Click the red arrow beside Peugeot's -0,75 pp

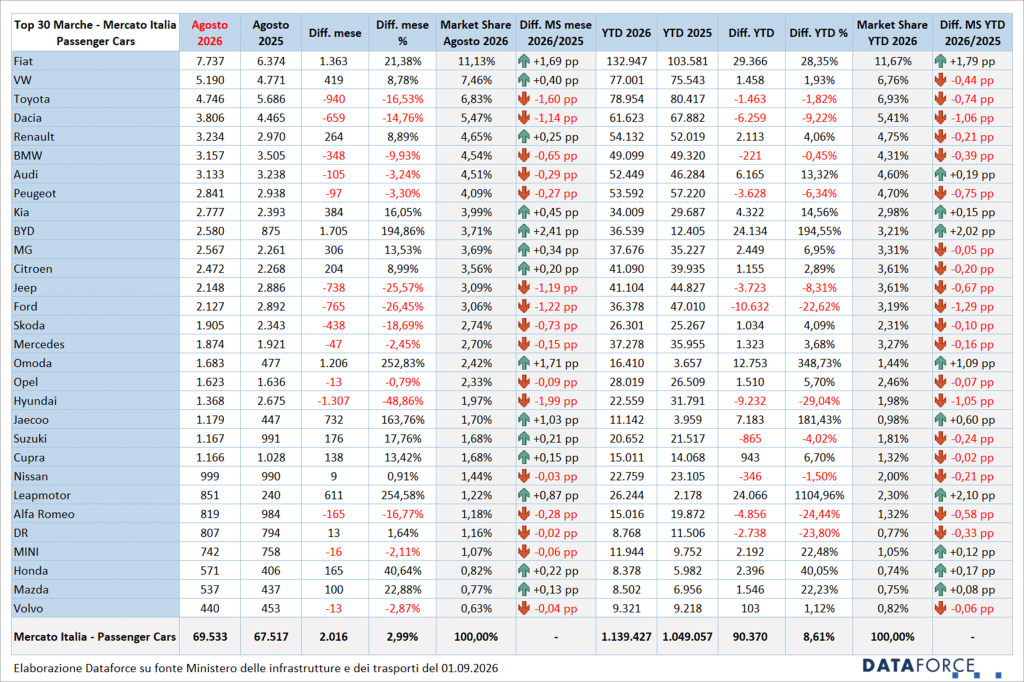click(x=940, y=193)
